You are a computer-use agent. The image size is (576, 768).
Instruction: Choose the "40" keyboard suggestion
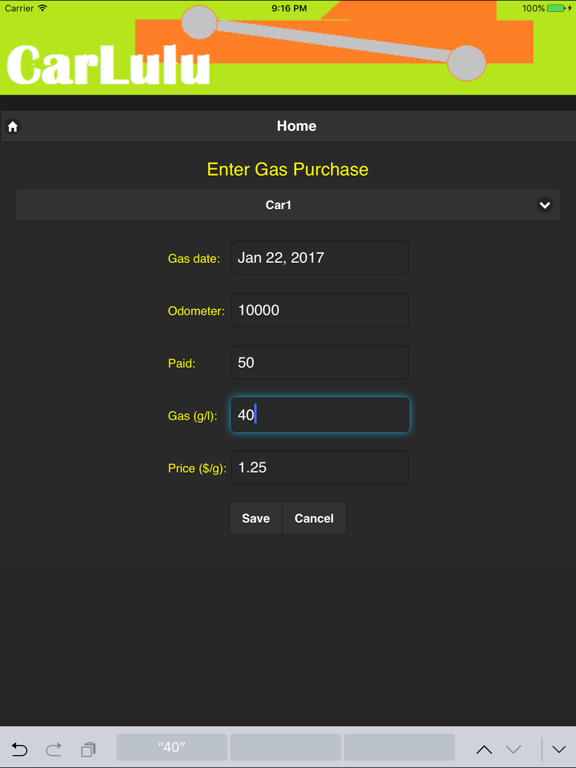pyautogui.click(x=172, y=747)
